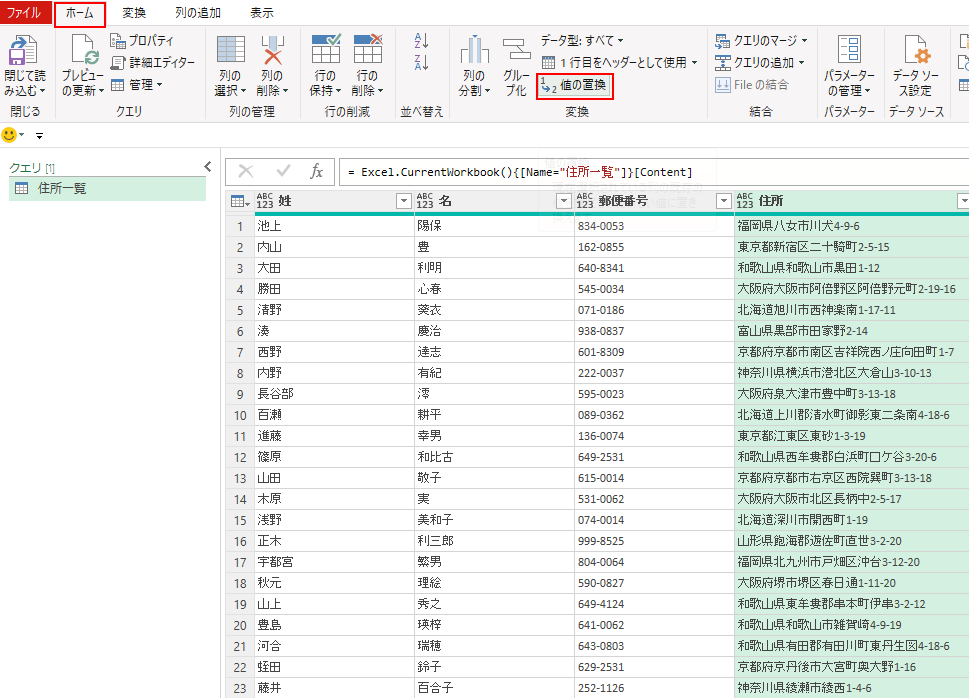Click Use First Row as Headers (1行目をヘッダーとして使用)
This screenshot has width=969, height=698.
click(x=620, y=62)
